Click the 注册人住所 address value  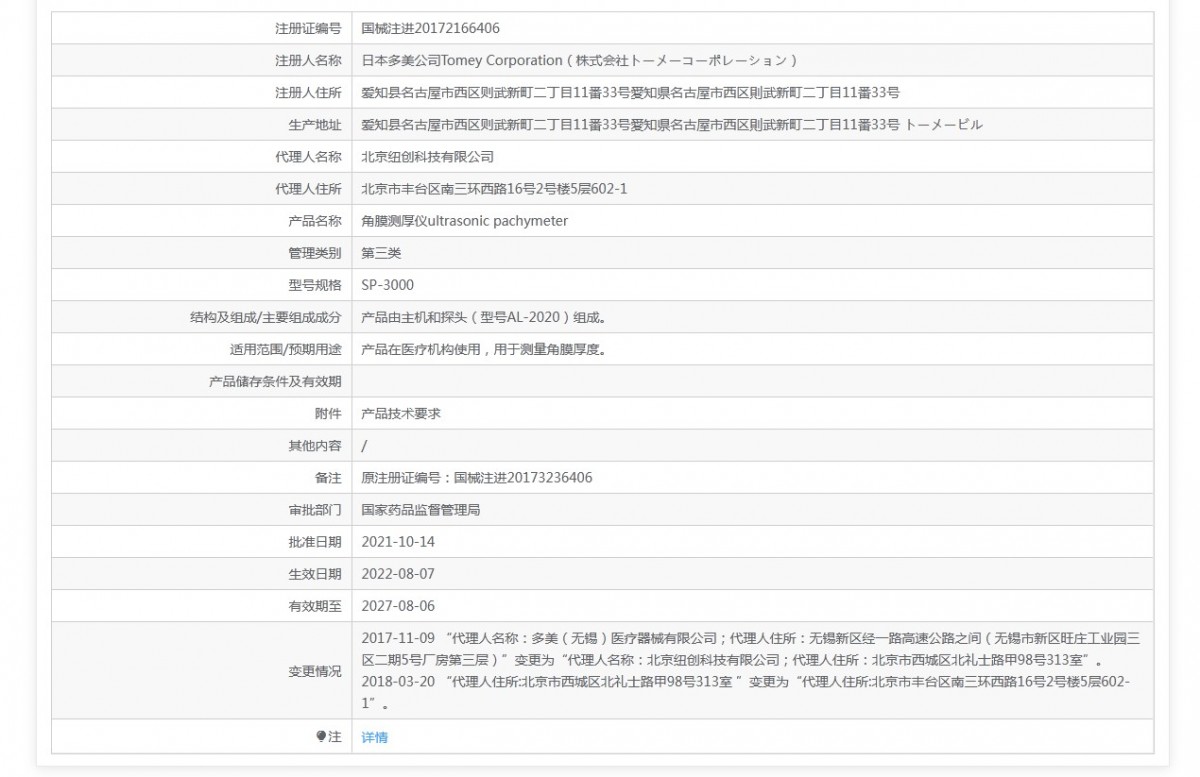630,93
